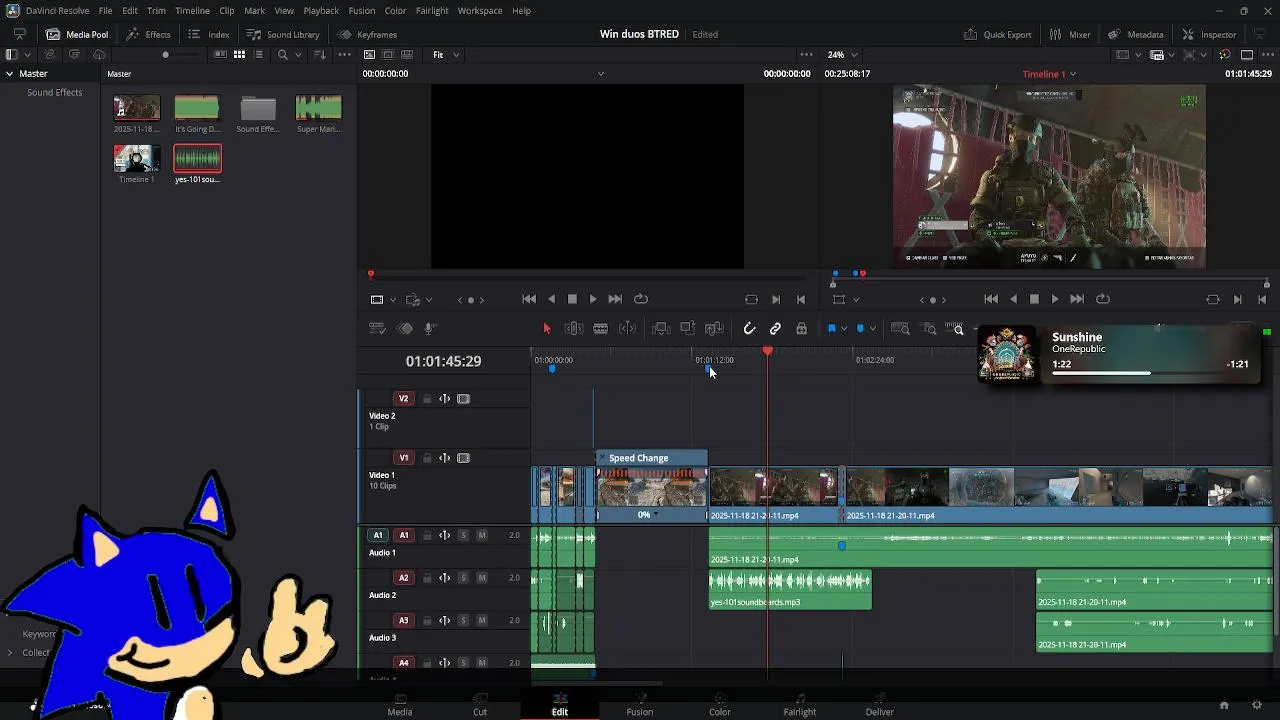Open the Fairlight menu in menu bar
Viewport: 1280px width, 720px height.
coord(432,11)
